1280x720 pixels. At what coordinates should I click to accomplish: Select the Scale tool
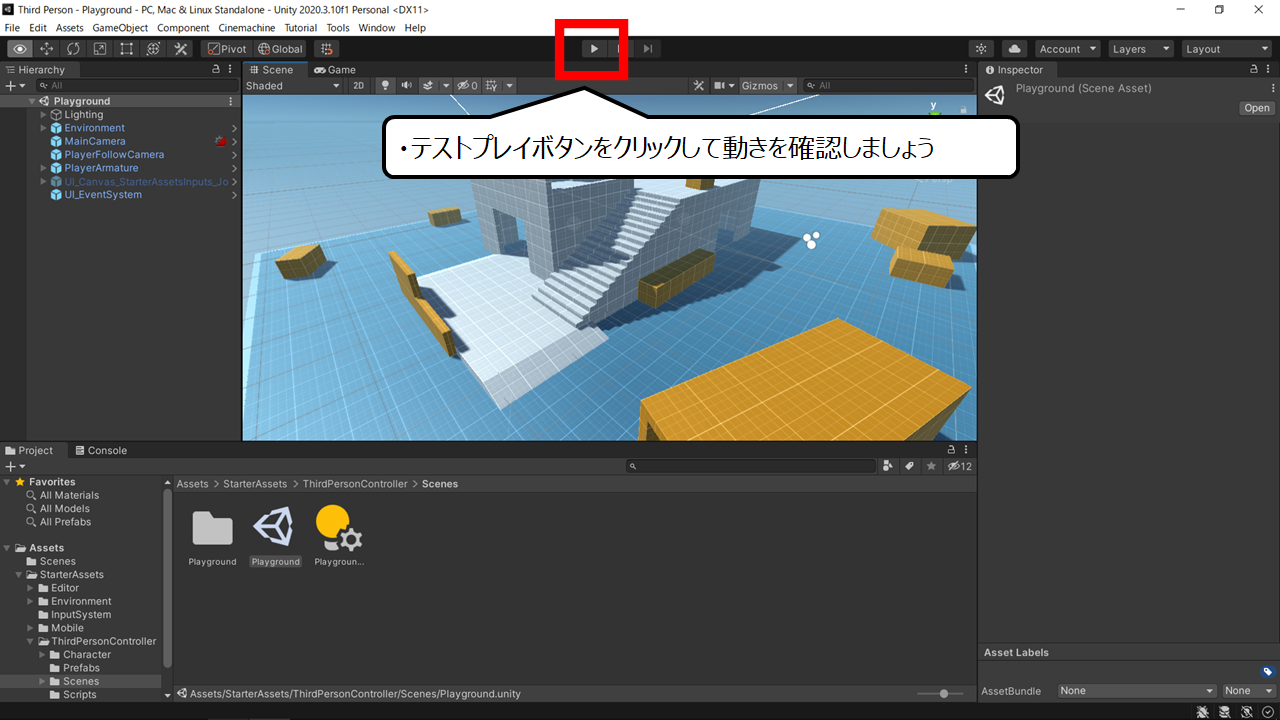click(100, 49)
